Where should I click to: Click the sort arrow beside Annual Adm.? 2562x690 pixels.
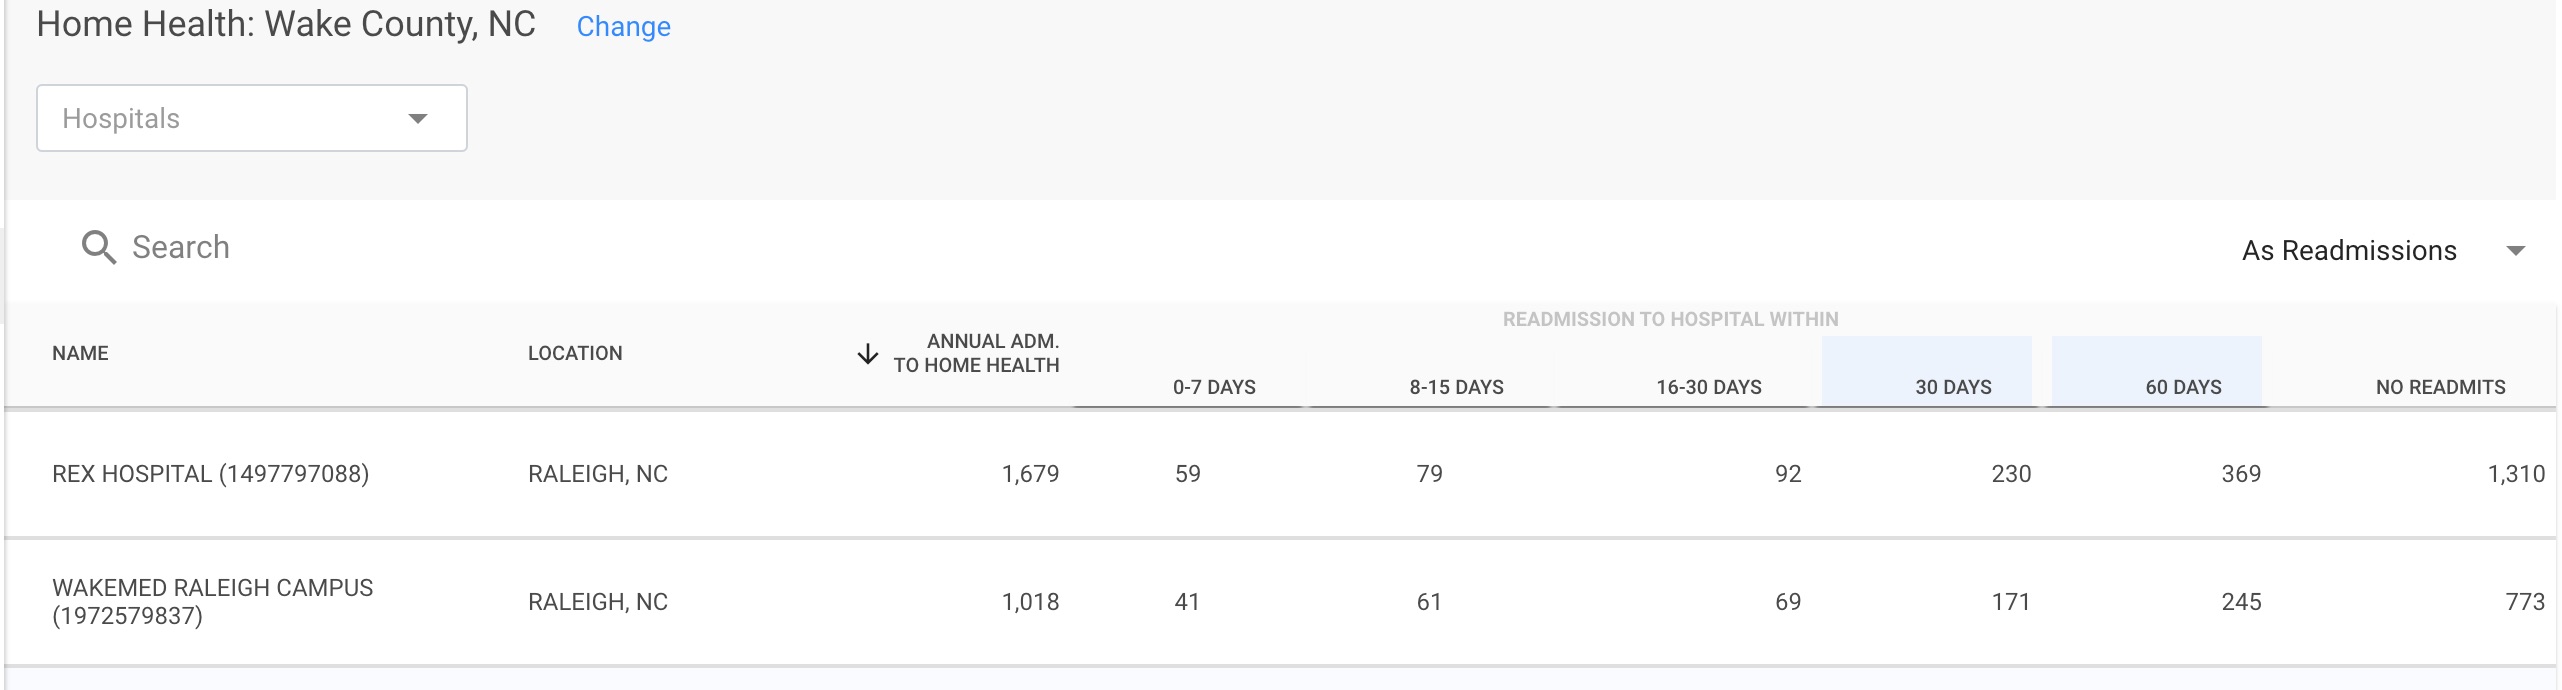pos(868,354)
